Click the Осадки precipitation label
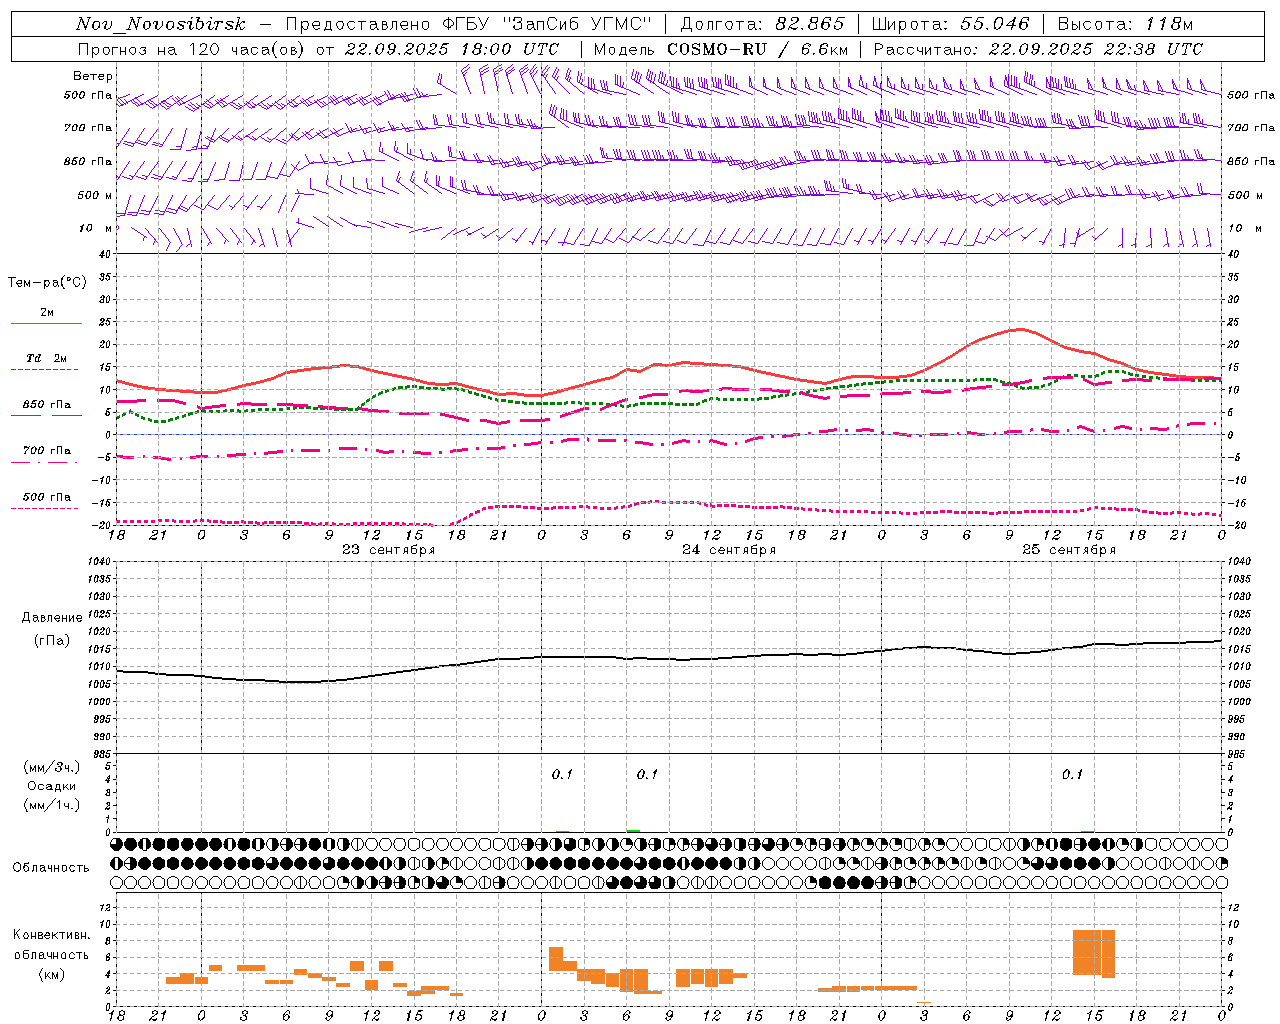The image size is (1280, 1024). 52,786
